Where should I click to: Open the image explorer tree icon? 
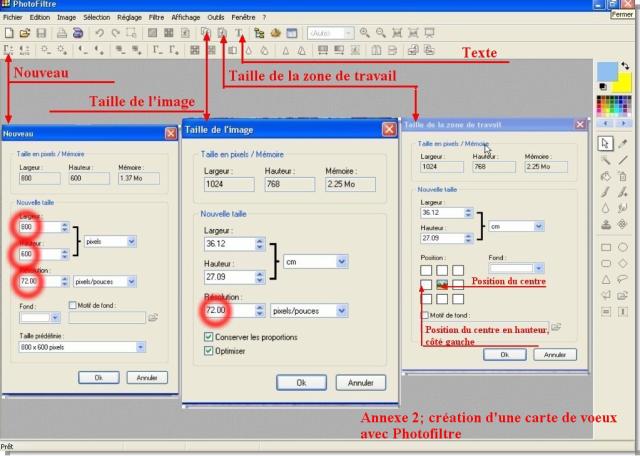(259, 33)
